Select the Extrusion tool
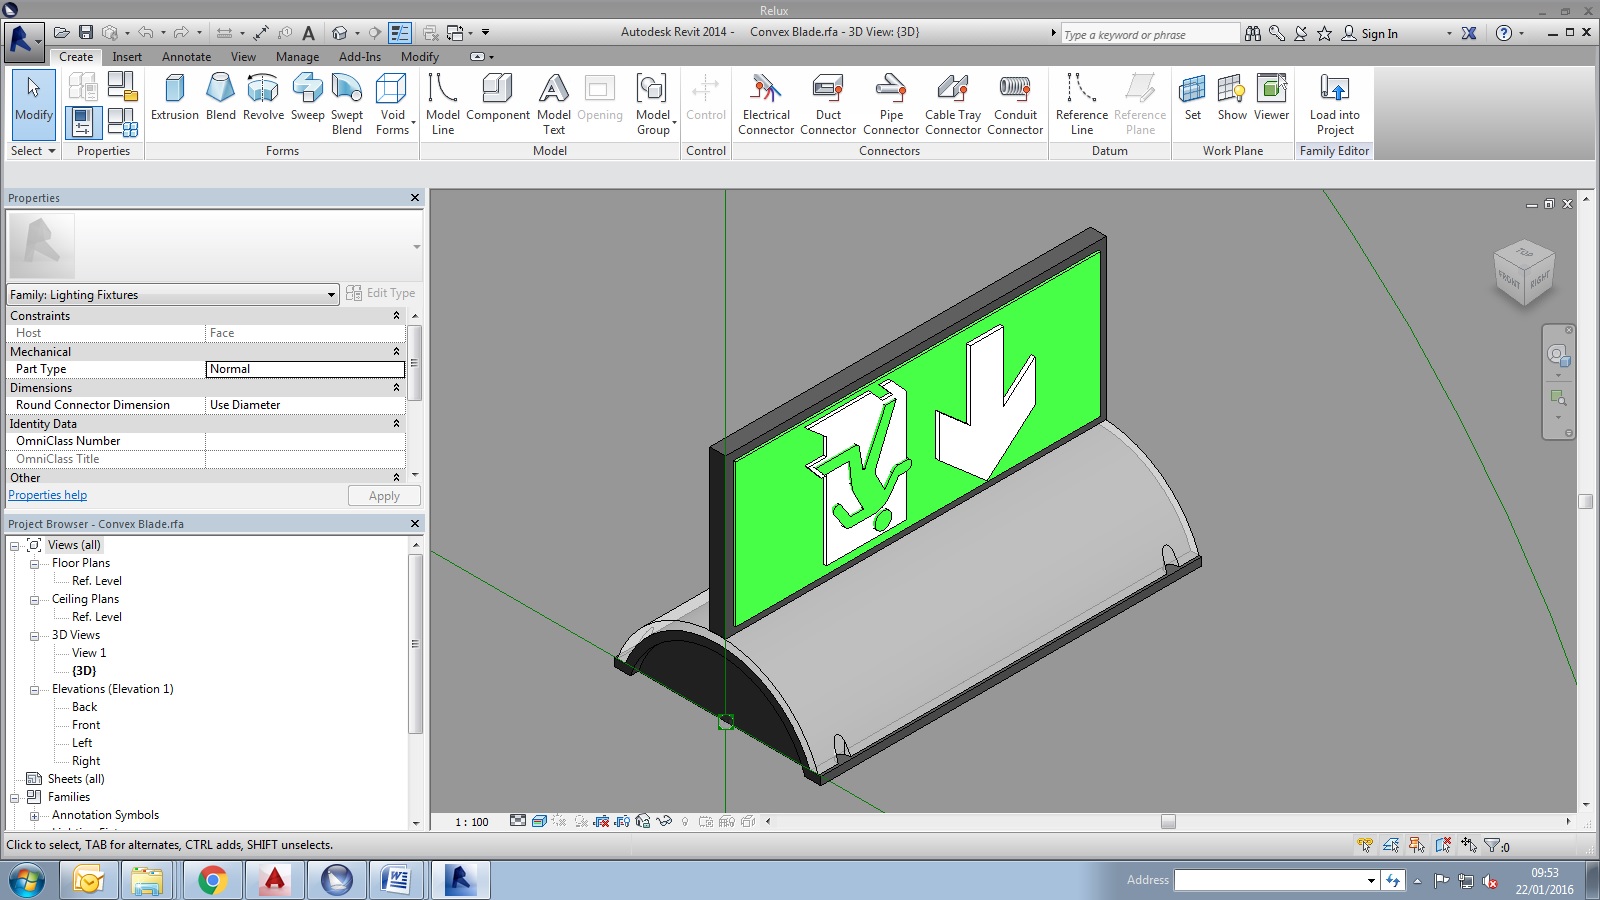The height and width of the screenshot is (900, 1600). click(x=175, y=100)
